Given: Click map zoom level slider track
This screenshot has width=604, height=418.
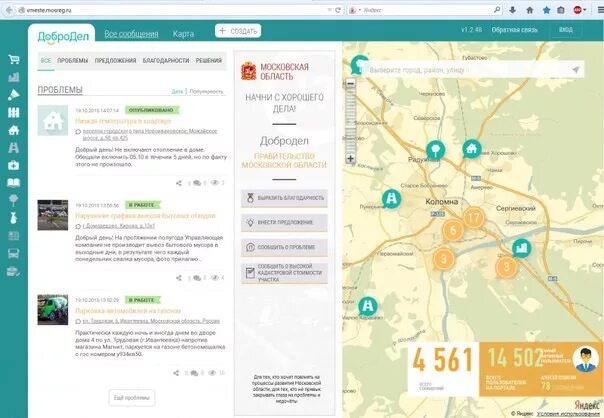Looking at the screenshot, I should pos(351,120).
